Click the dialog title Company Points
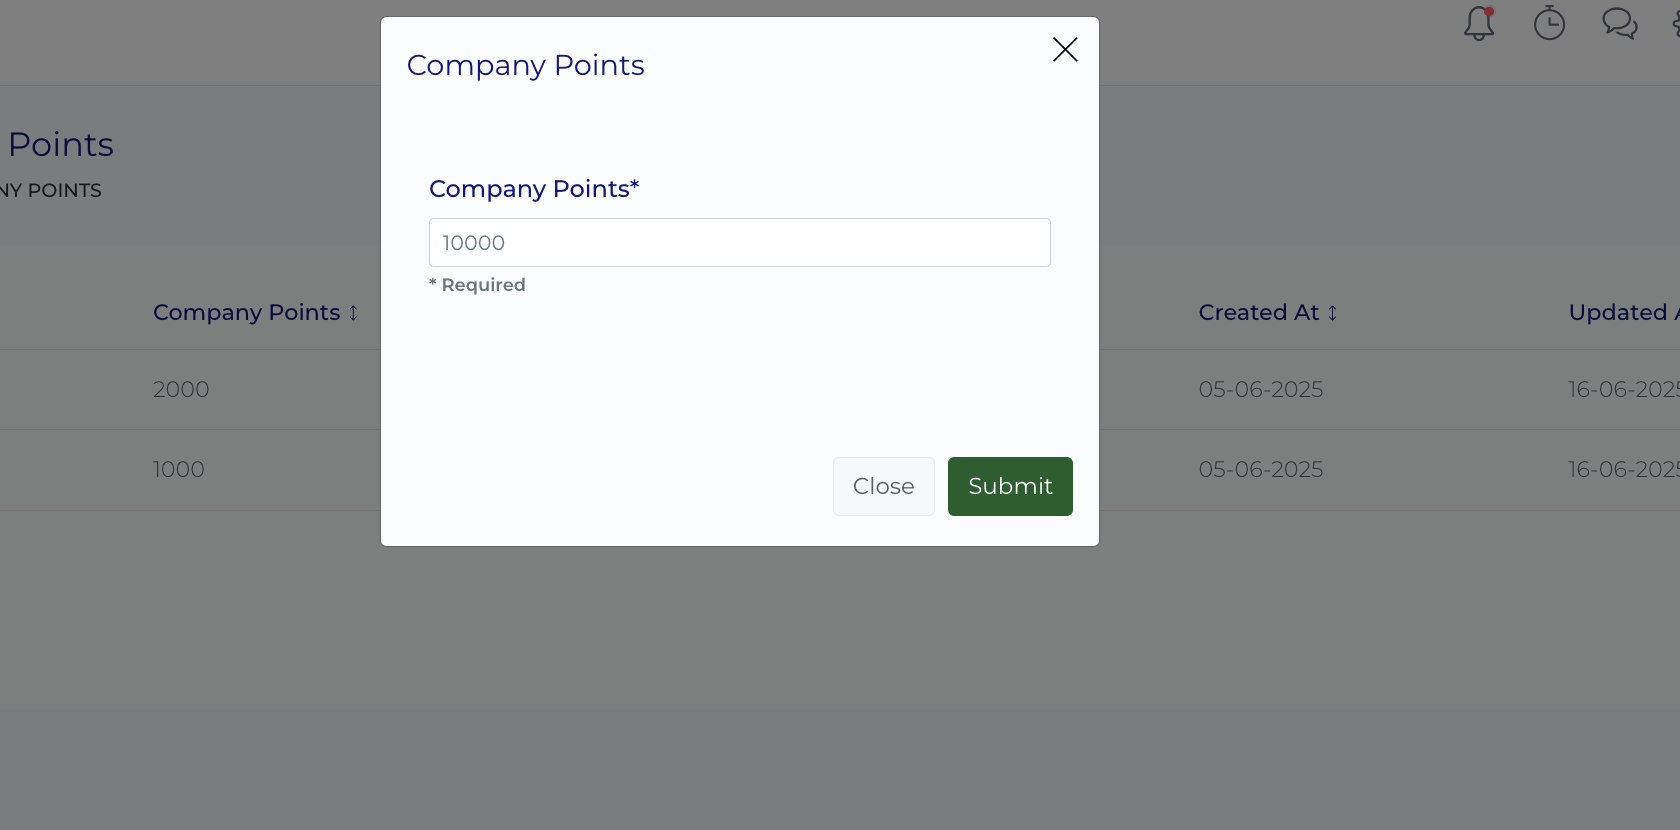This screenshot has height=830, width=1680. point(525,65)
